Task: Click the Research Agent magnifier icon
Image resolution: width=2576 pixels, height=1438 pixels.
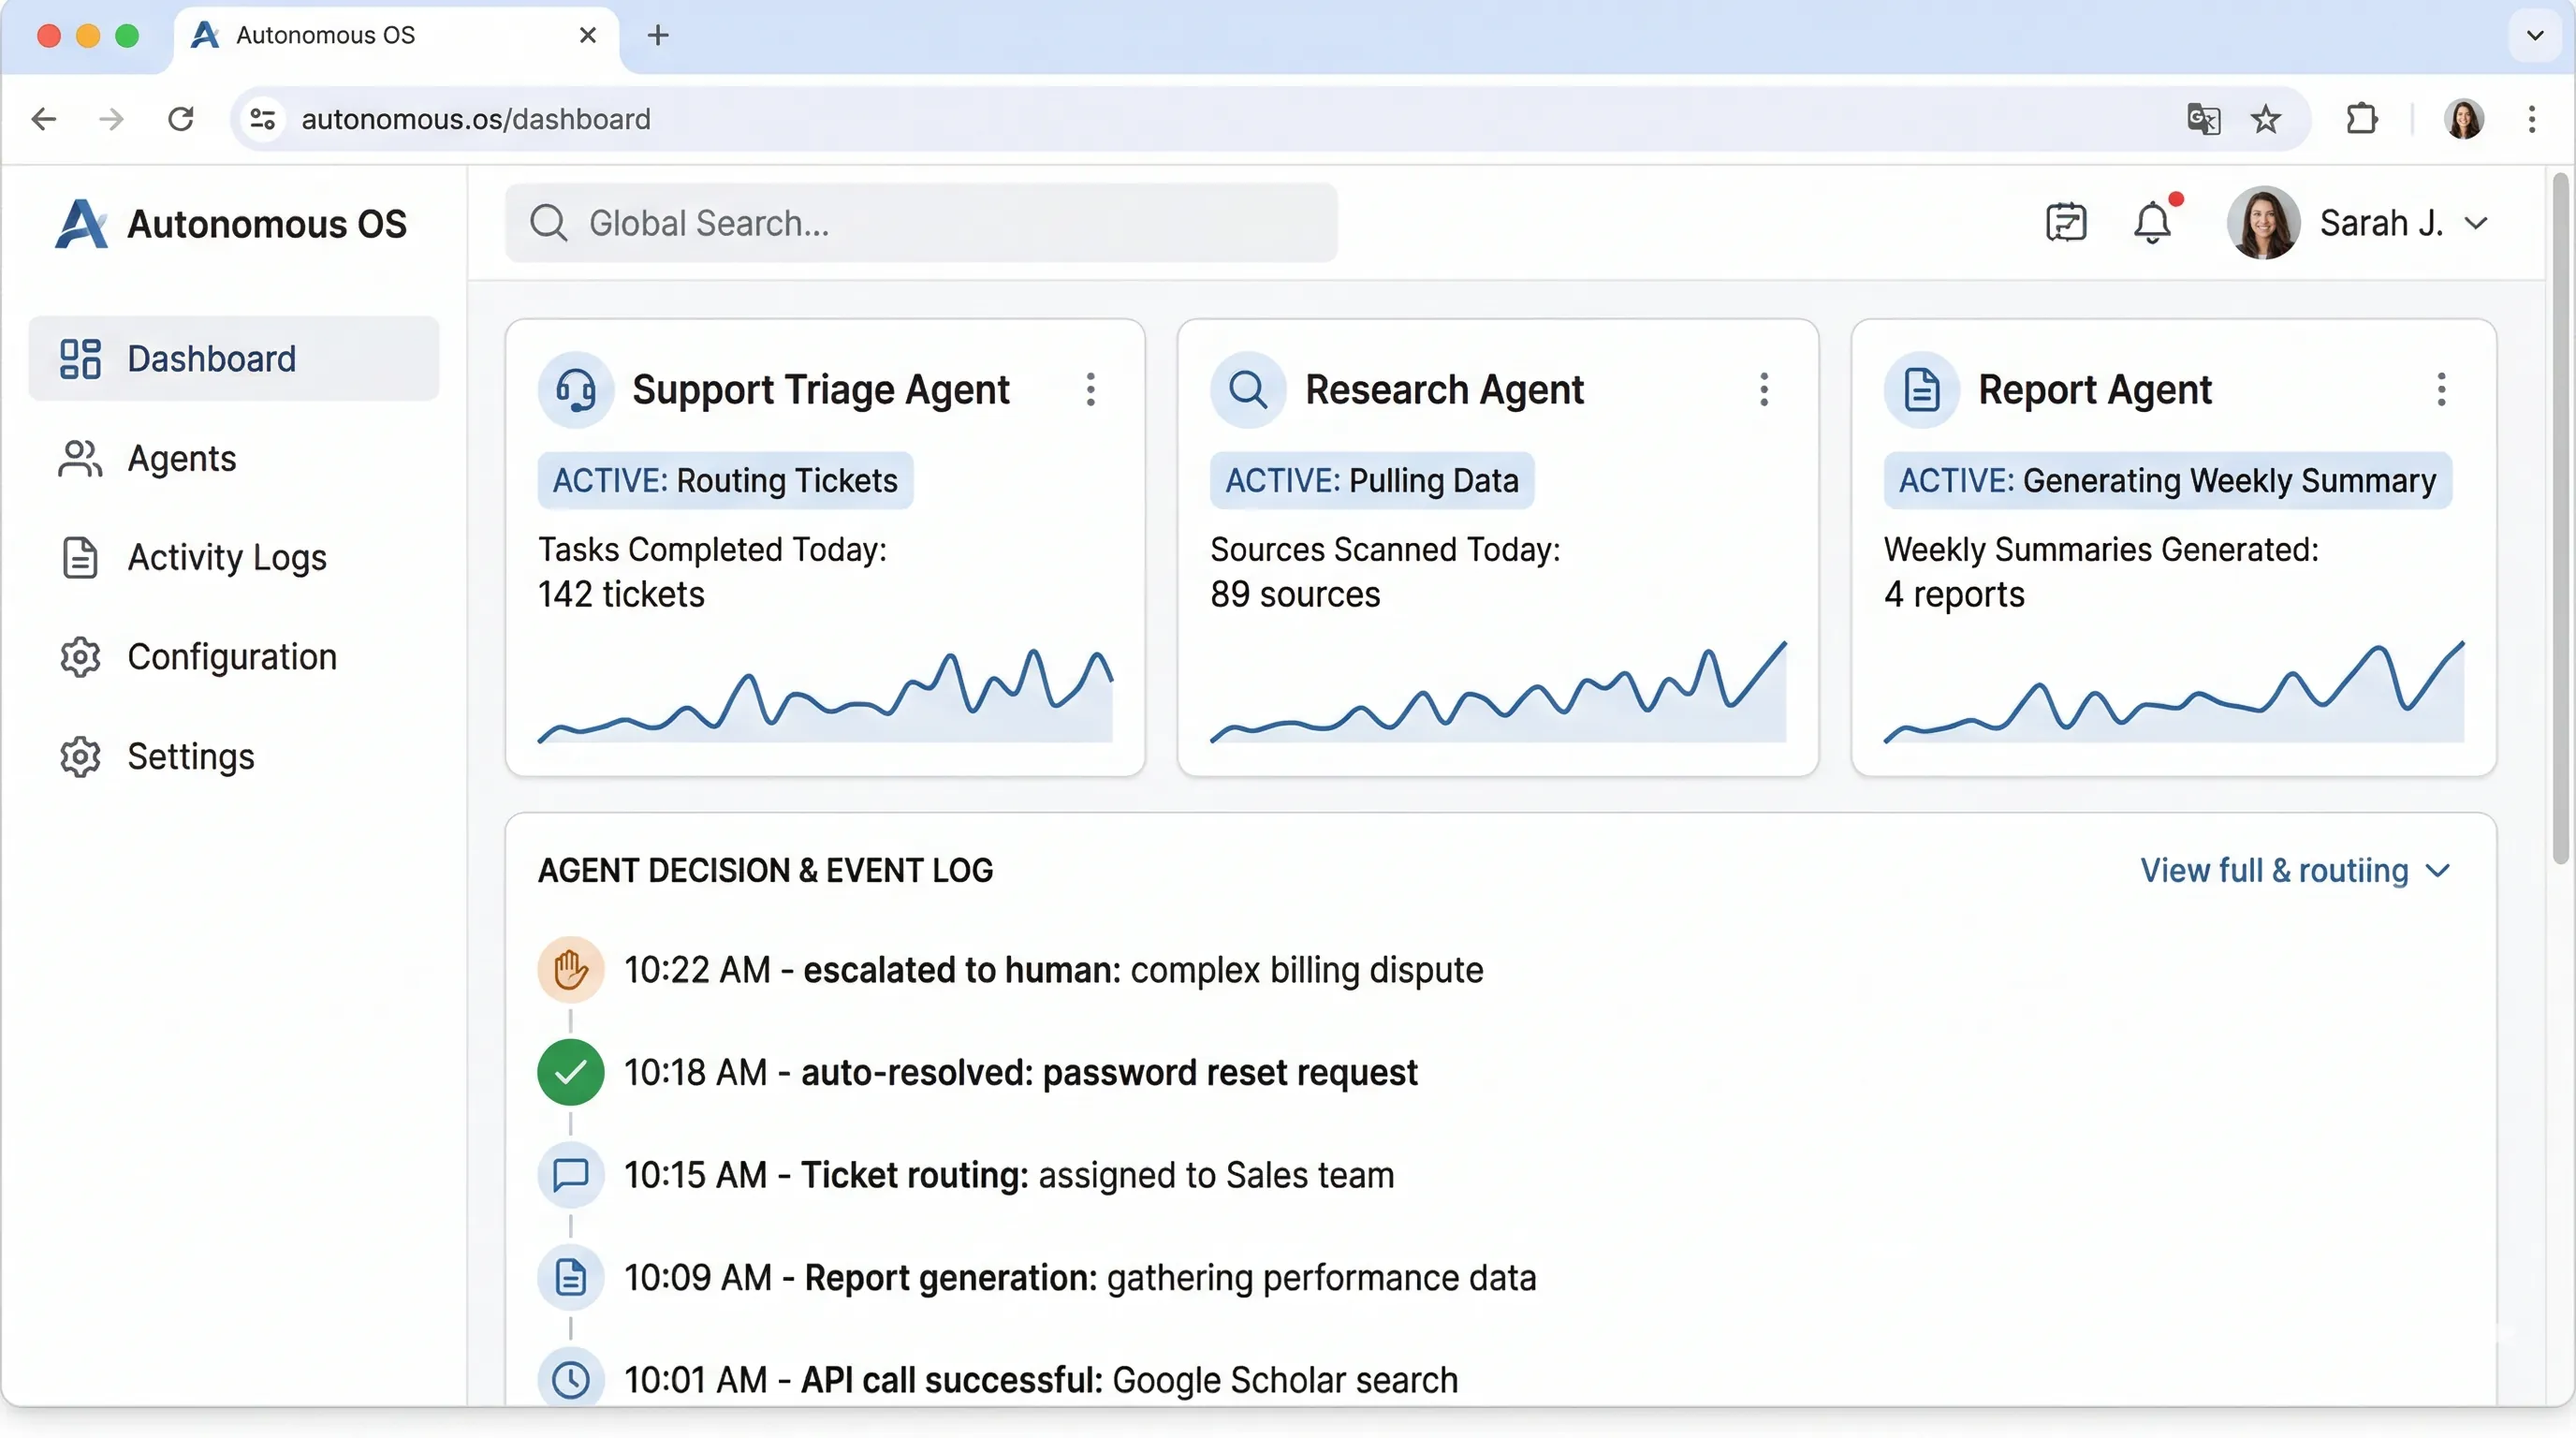Action: pyautogui.click(x=1247, y=389)
